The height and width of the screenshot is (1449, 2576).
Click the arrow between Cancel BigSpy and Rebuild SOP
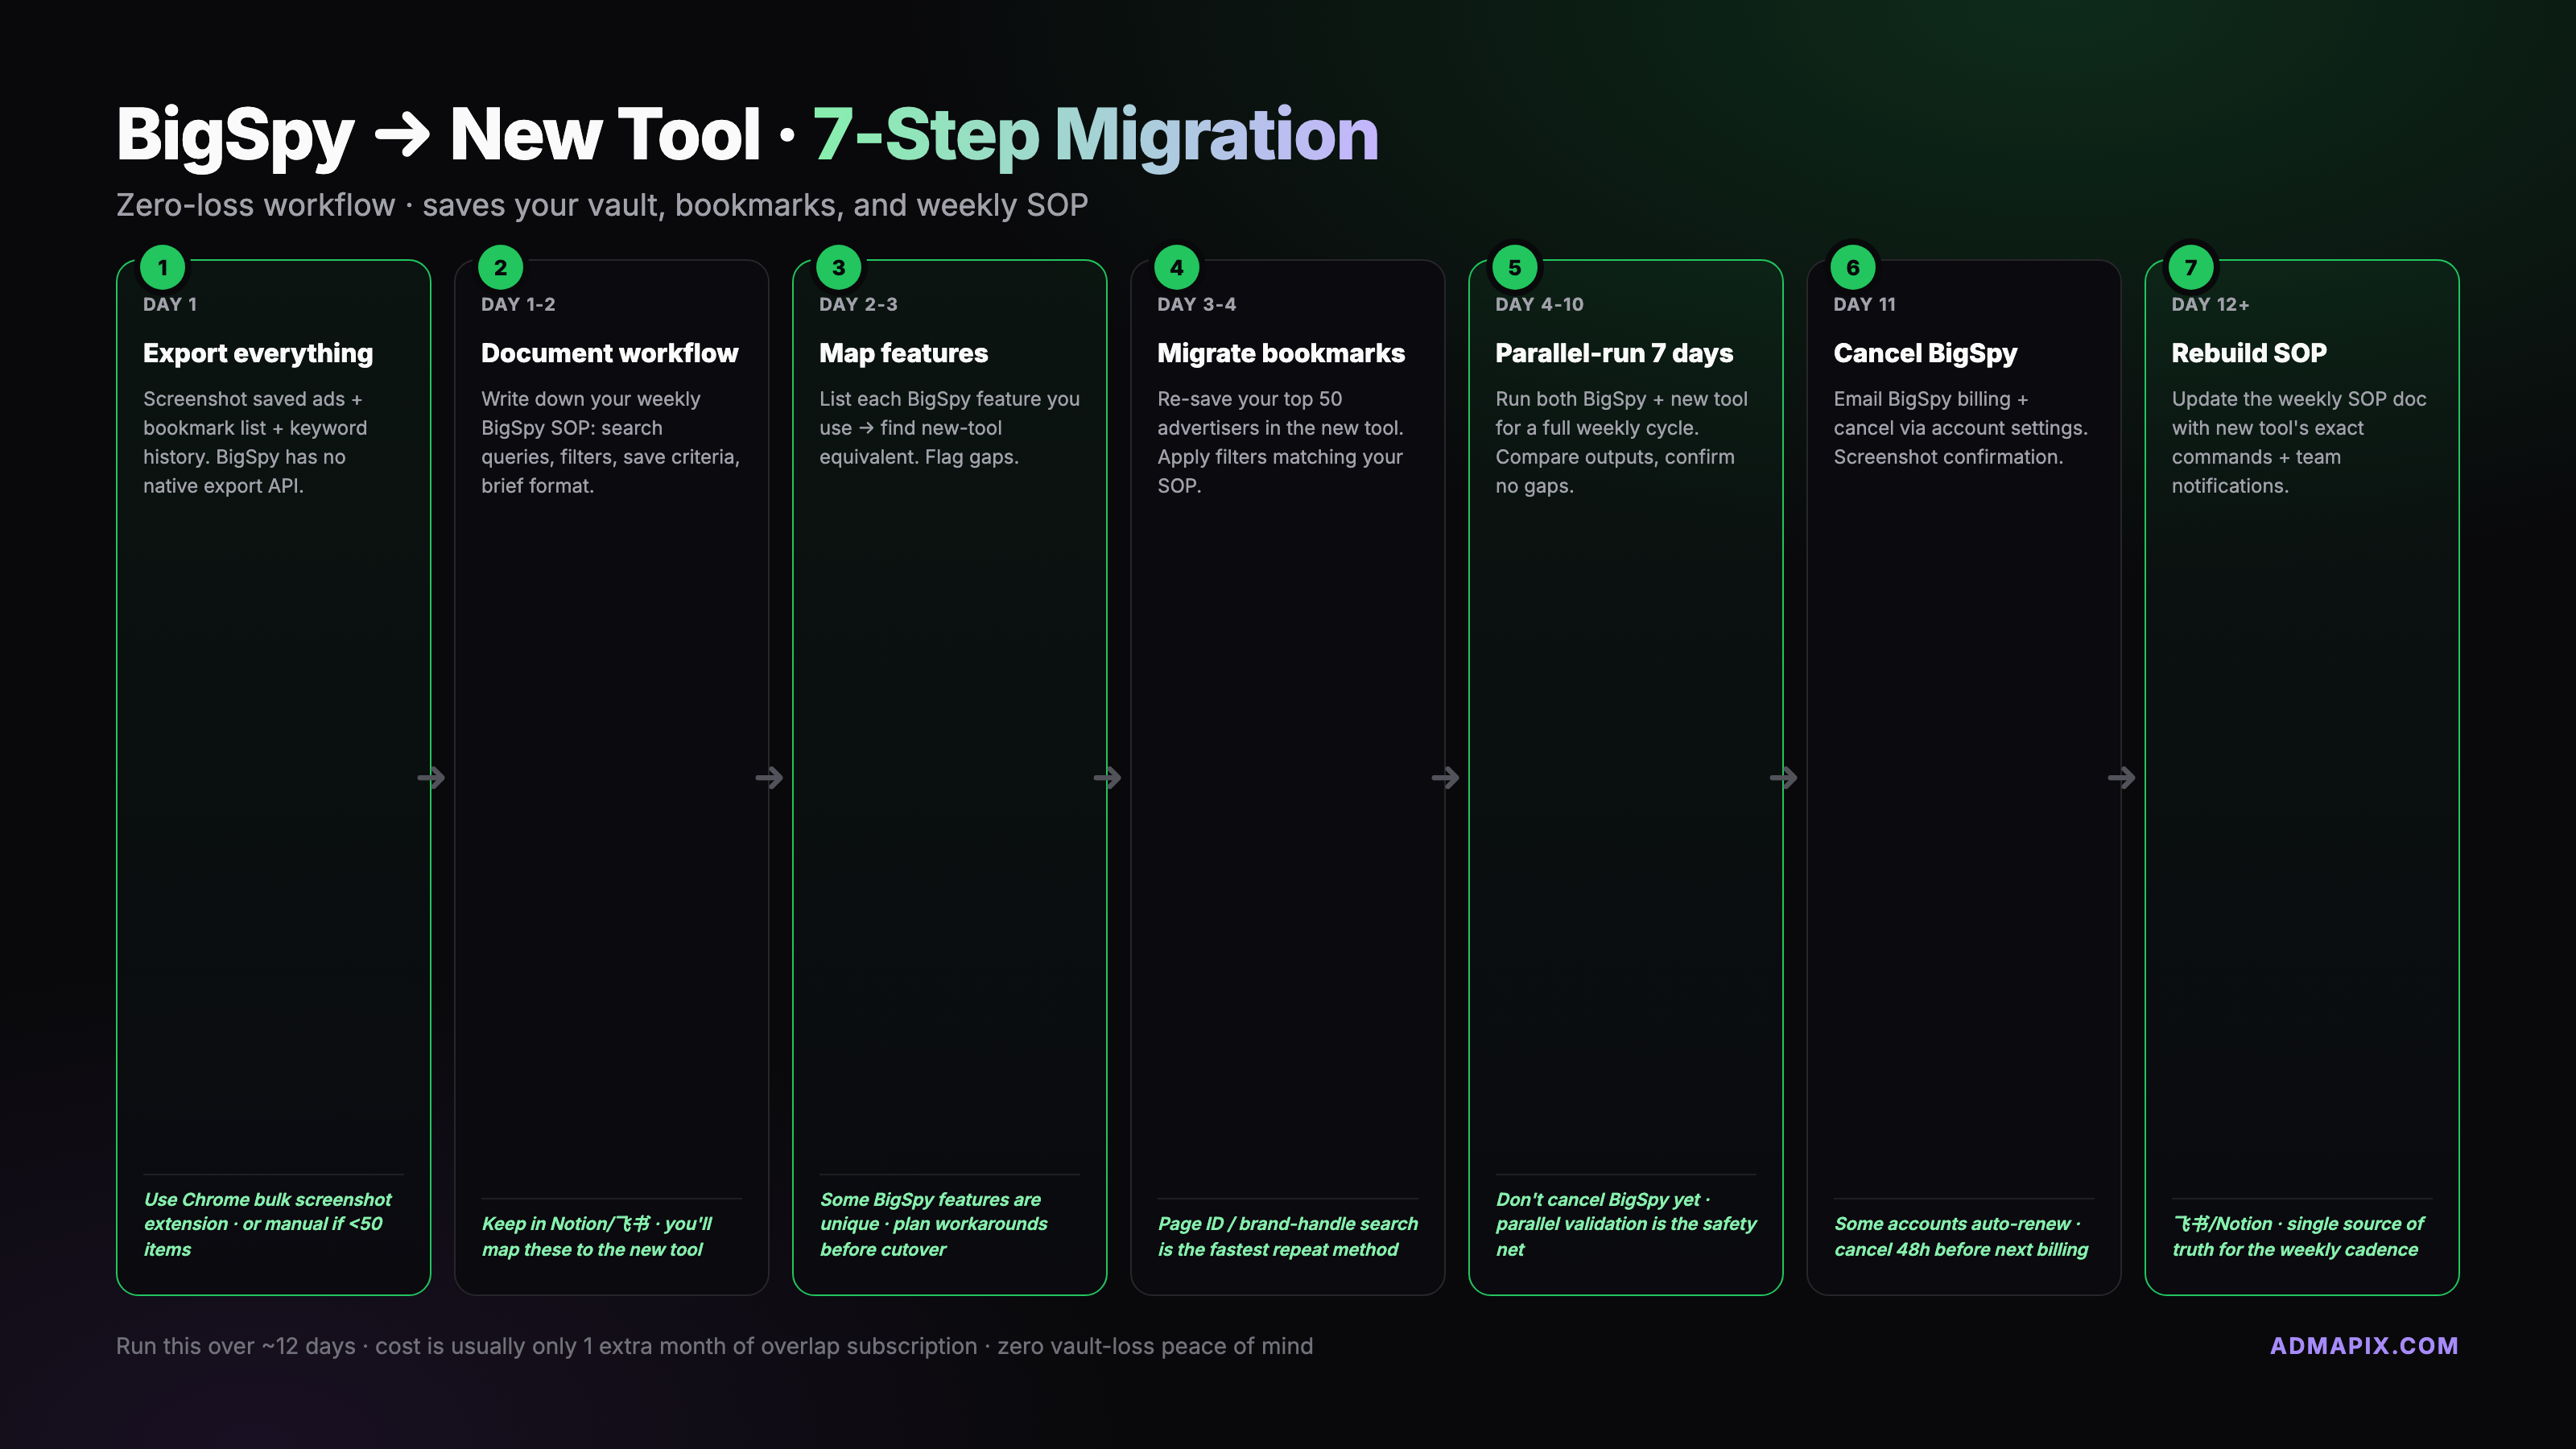(2121, 777)
